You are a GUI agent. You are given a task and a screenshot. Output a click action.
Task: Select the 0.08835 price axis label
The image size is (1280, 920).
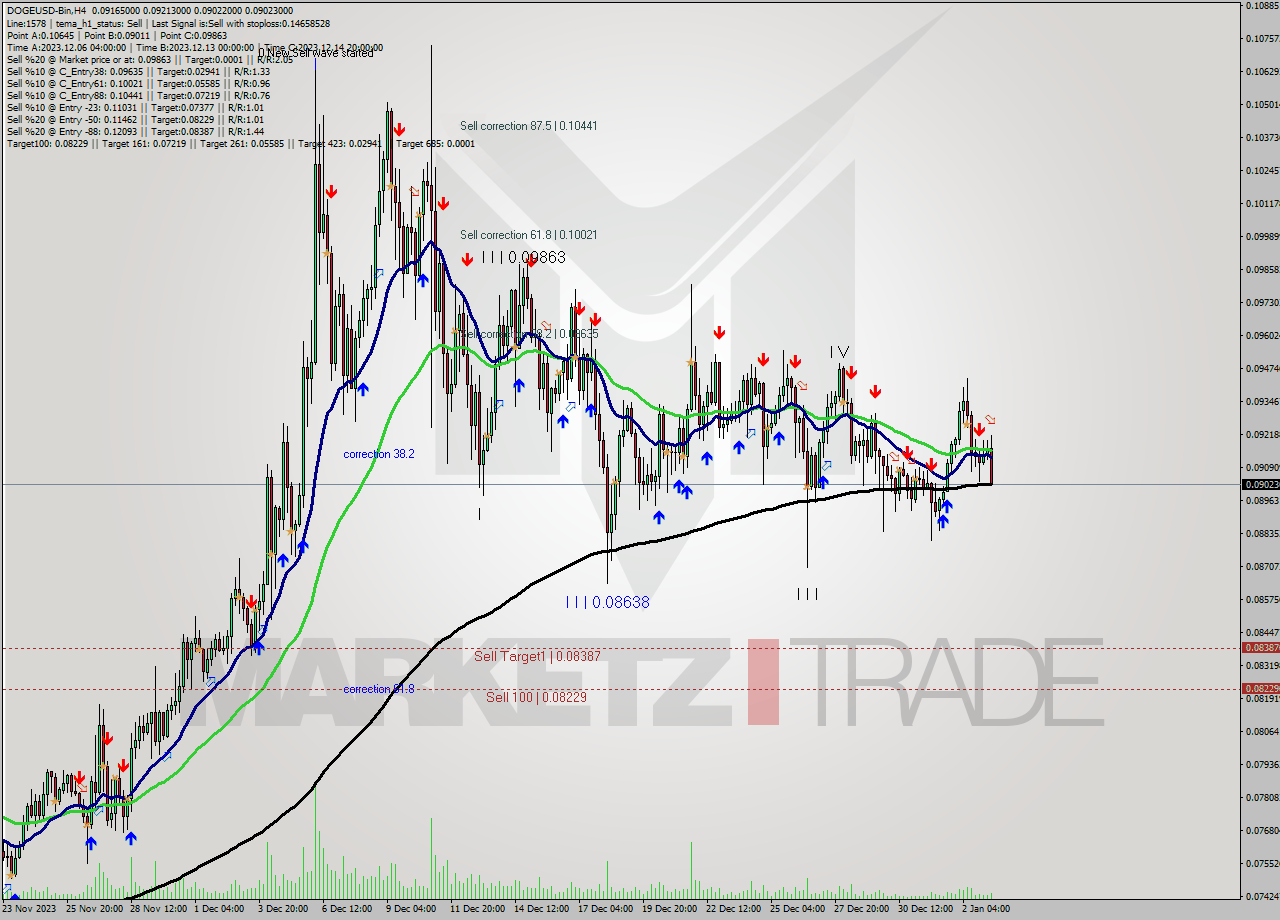coord(1262,533)
